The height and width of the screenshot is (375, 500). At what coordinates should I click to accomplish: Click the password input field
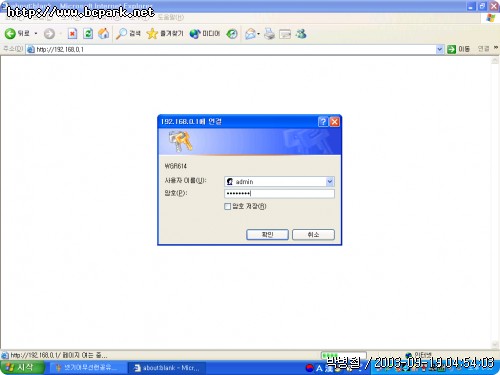click(x=279, y=194)
